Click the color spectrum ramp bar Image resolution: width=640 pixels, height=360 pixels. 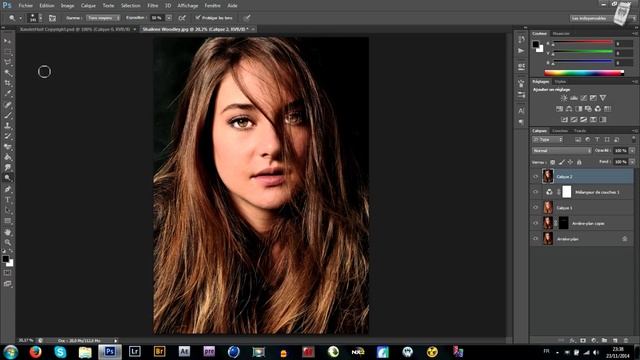coord(584,73)
